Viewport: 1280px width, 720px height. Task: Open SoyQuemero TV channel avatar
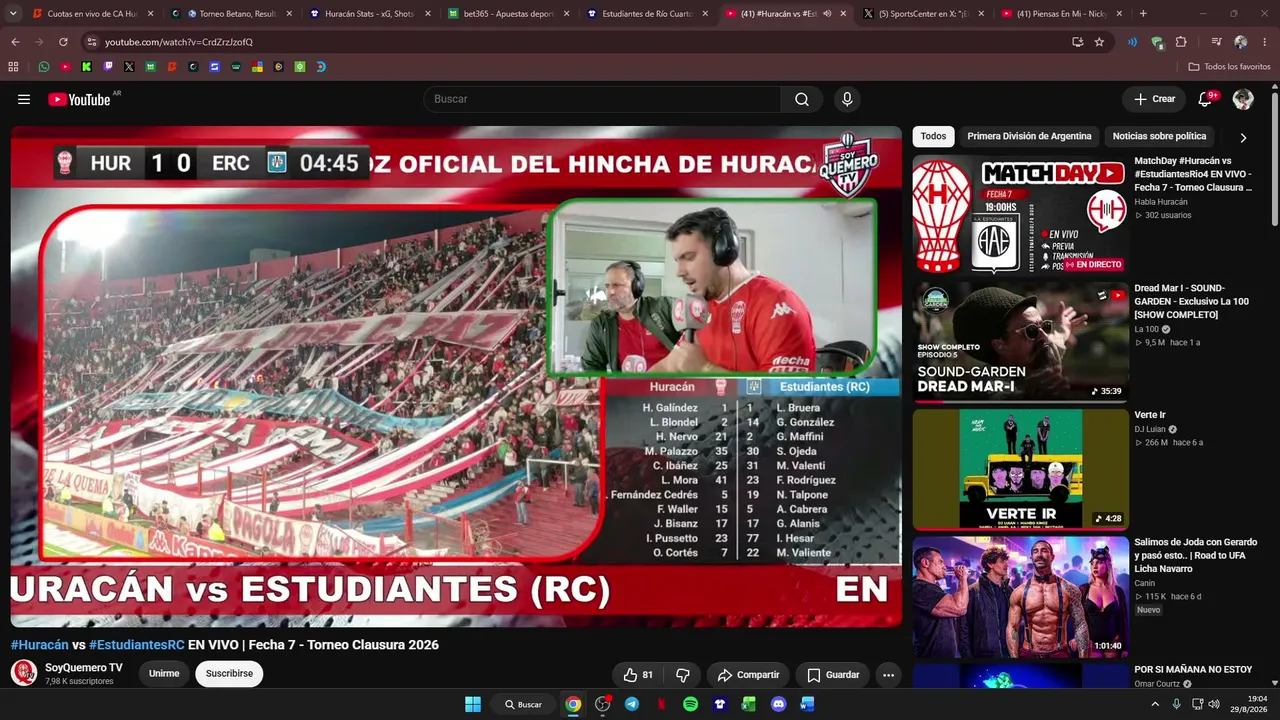click(x=24, y=673)
